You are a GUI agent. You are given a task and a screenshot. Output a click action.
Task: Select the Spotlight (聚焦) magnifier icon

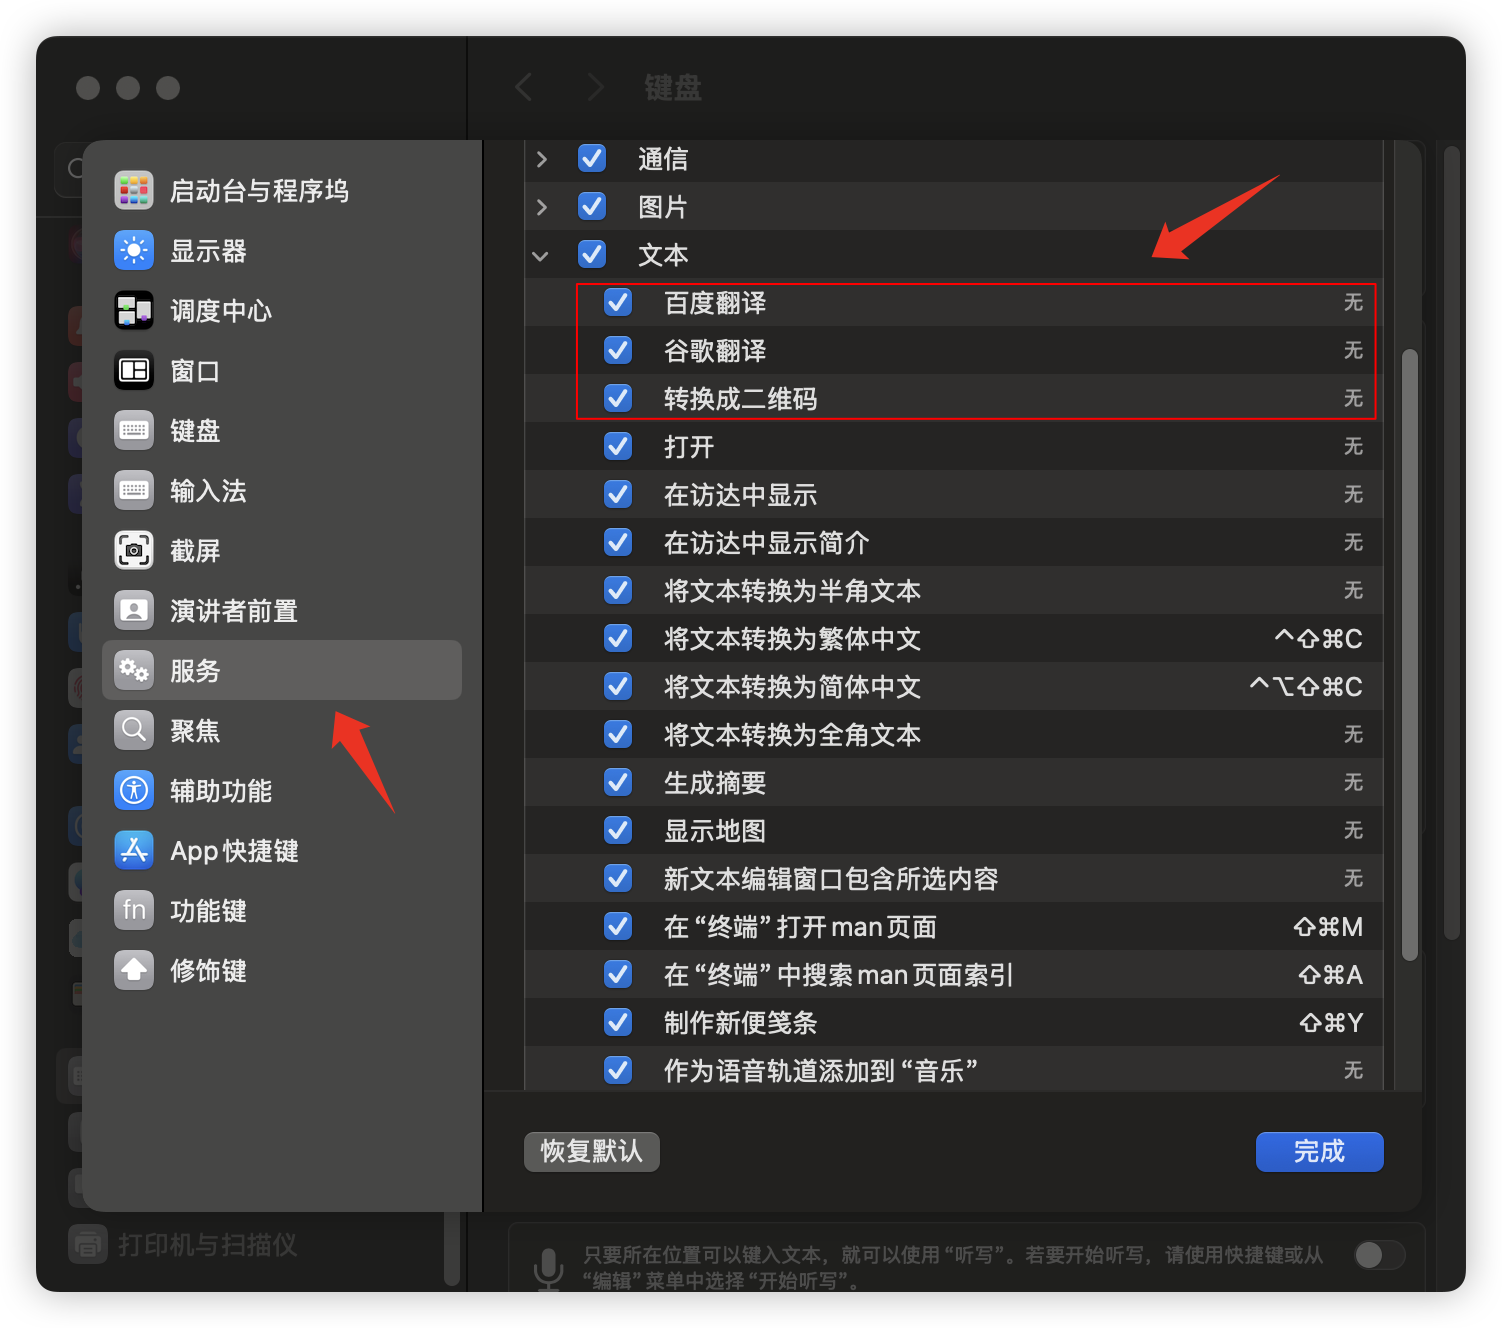click(x=134, y=730)
